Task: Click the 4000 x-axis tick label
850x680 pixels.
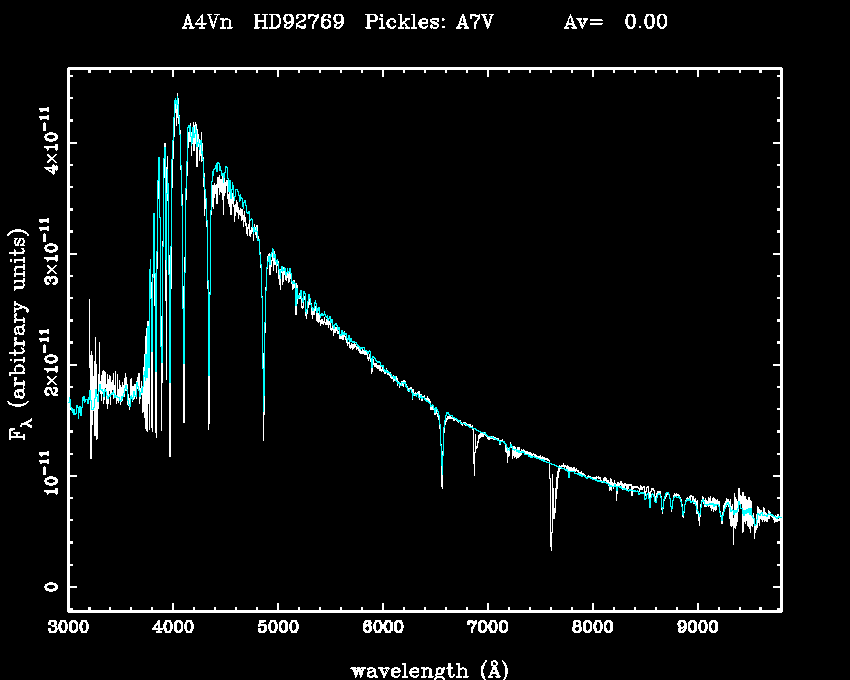Action: pos(173,629)
